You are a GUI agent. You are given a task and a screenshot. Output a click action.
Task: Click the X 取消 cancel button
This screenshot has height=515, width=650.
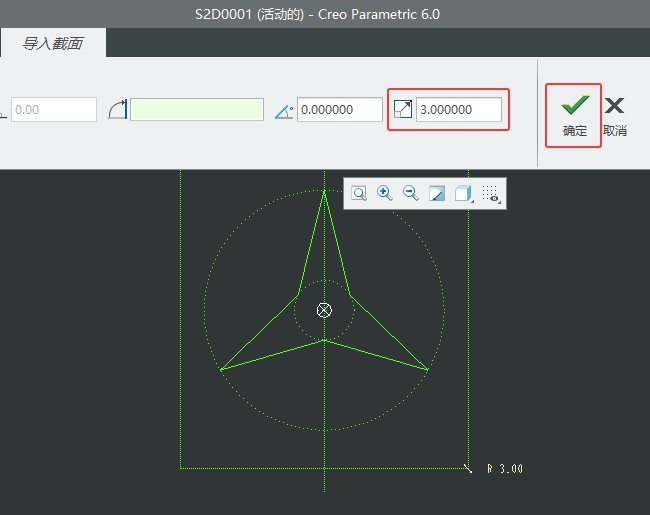[615, 116]
